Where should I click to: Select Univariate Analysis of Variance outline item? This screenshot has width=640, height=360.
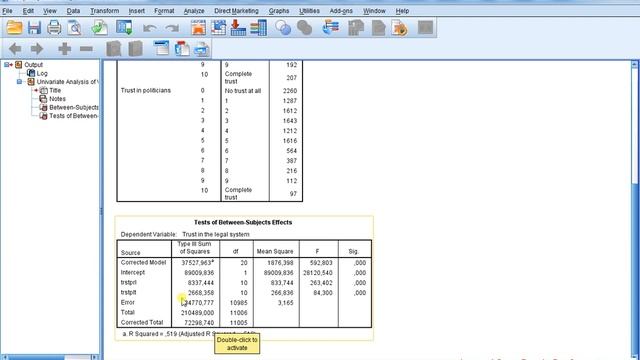(x=67, y=82)
